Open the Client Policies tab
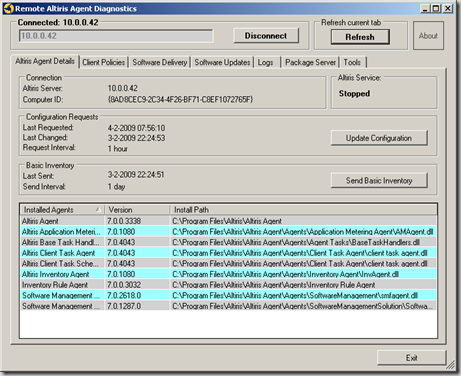The image size is (461, 376). coord(104,62)
